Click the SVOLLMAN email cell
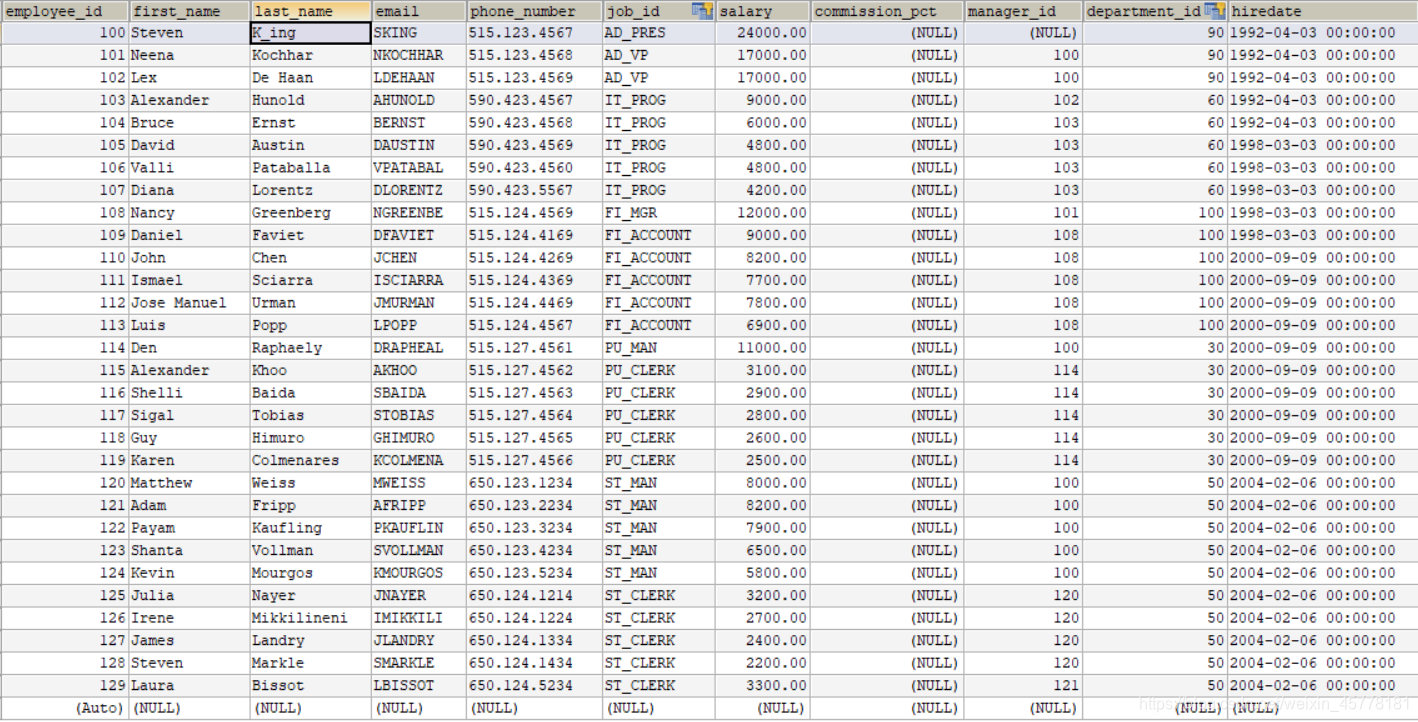1418x722 pixels. (419, 550)
